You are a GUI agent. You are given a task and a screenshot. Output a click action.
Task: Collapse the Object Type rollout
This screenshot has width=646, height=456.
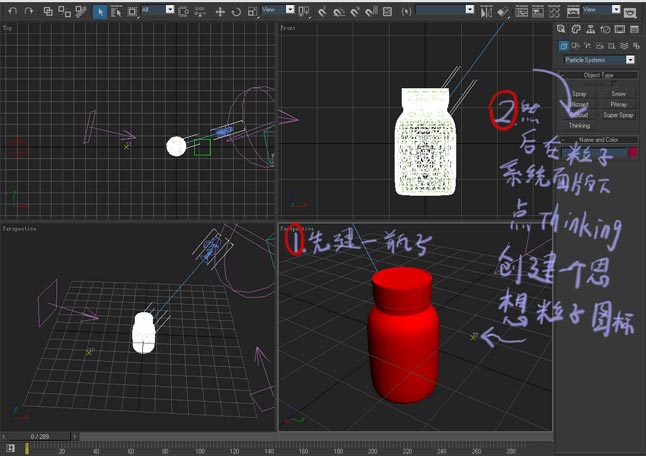pyautogui.click(x=597, y=75)
